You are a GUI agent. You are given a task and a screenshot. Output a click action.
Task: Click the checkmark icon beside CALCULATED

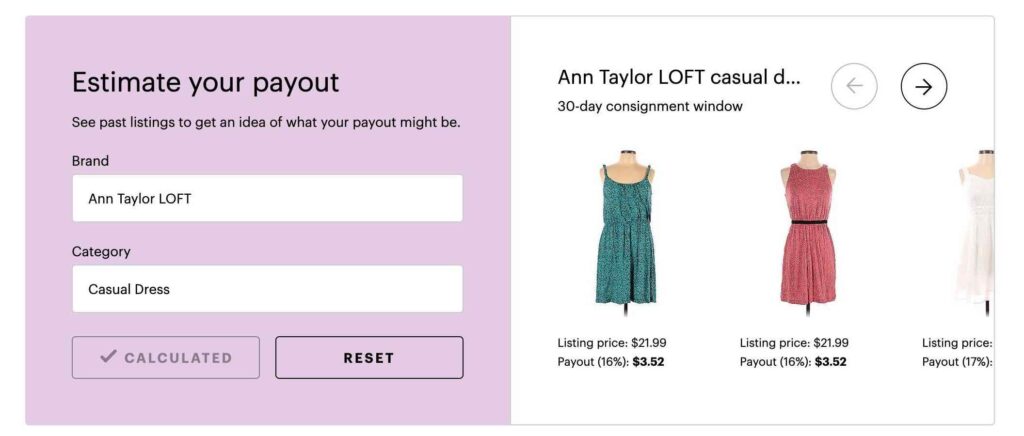pos(108,357)
